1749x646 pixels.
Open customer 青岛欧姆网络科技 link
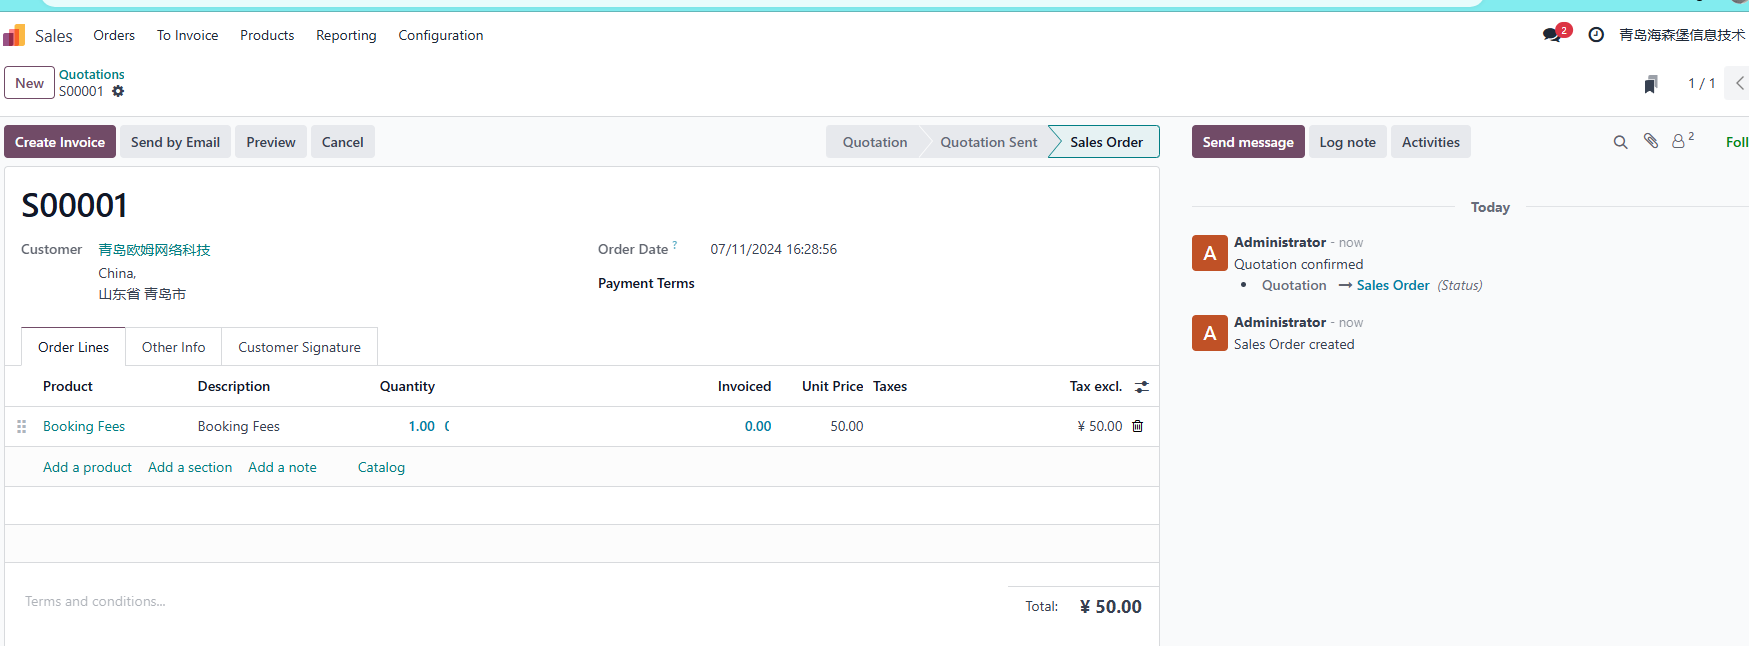(x=154, y=250)
